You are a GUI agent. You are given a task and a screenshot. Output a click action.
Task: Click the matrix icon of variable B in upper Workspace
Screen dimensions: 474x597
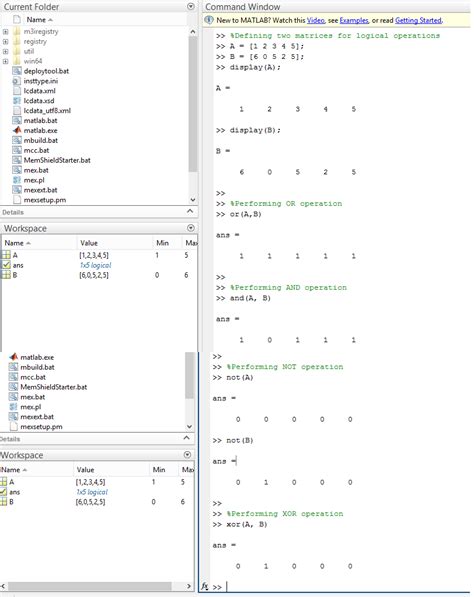point(6,275)
